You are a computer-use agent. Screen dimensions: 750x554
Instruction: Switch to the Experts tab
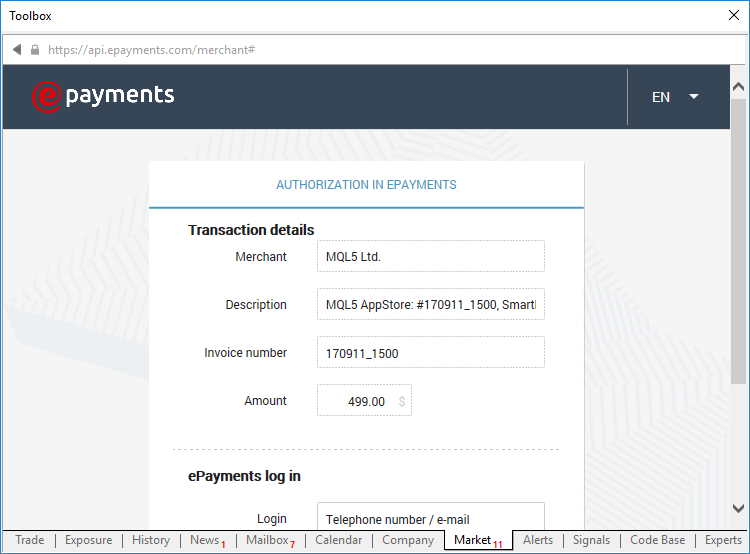click(723, 540)
